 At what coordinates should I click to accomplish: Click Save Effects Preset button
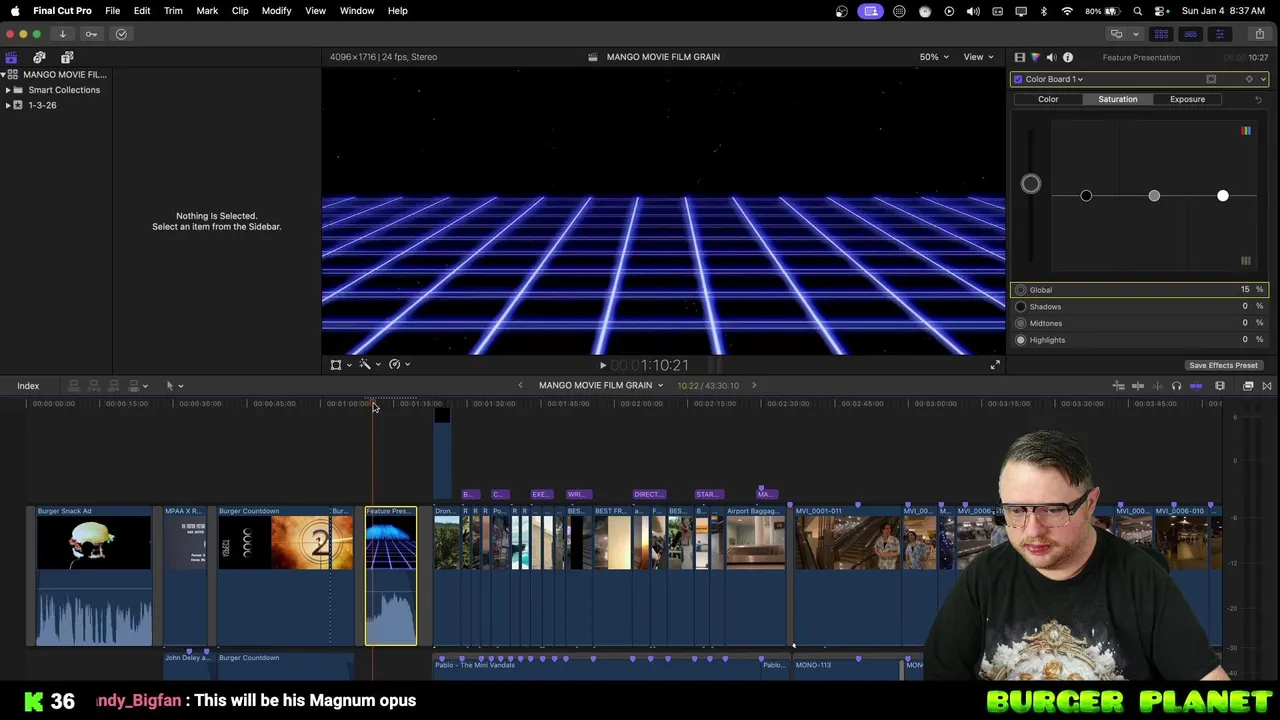[x=1223, y=365]
